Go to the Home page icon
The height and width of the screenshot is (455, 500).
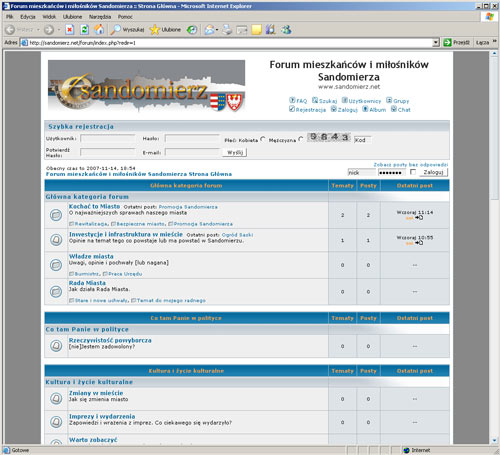(x=99, y=30)
